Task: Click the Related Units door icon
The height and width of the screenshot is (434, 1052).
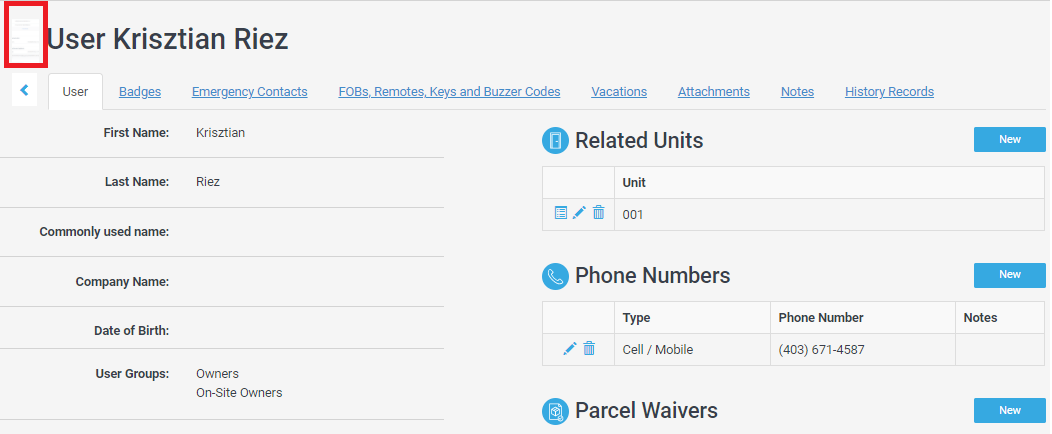Action: tap(555, 141)
